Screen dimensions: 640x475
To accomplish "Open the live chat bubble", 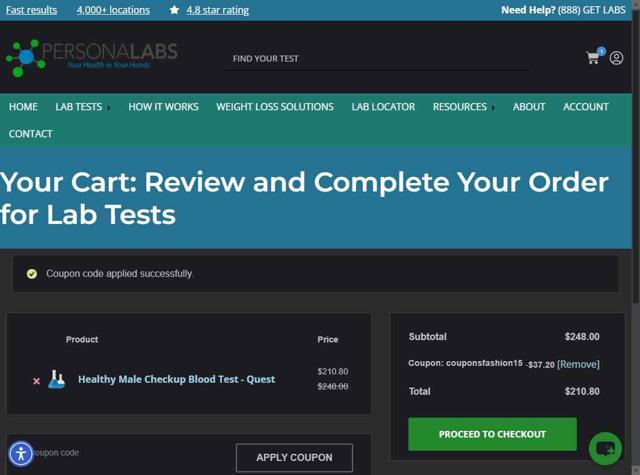I will click(605, 448).
